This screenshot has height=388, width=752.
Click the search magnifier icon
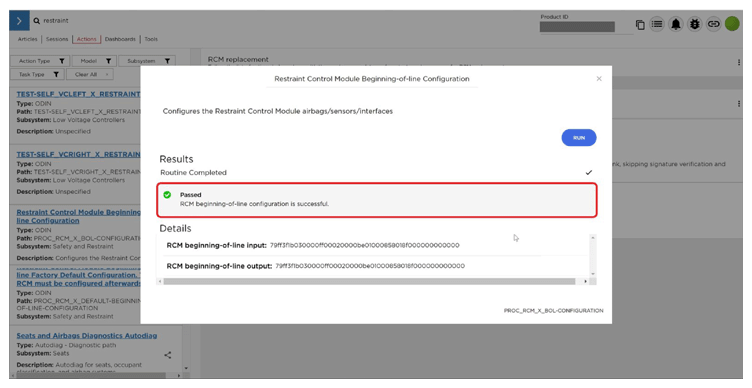(36, 21)
